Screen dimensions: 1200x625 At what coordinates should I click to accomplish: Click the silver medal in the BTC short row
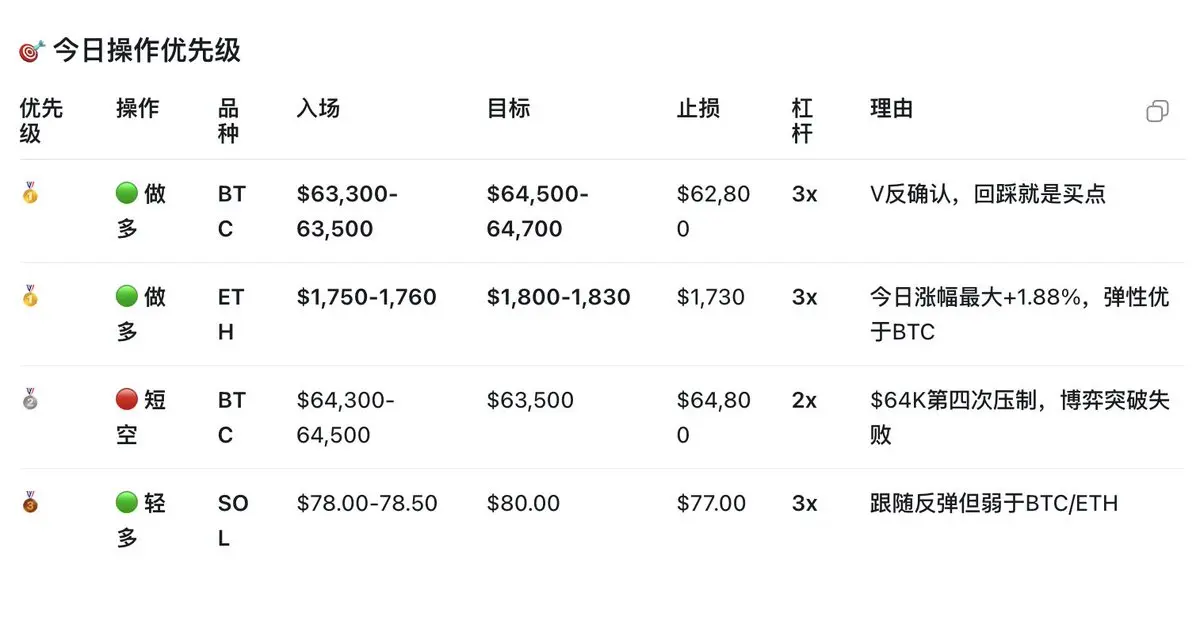[30, 399]
